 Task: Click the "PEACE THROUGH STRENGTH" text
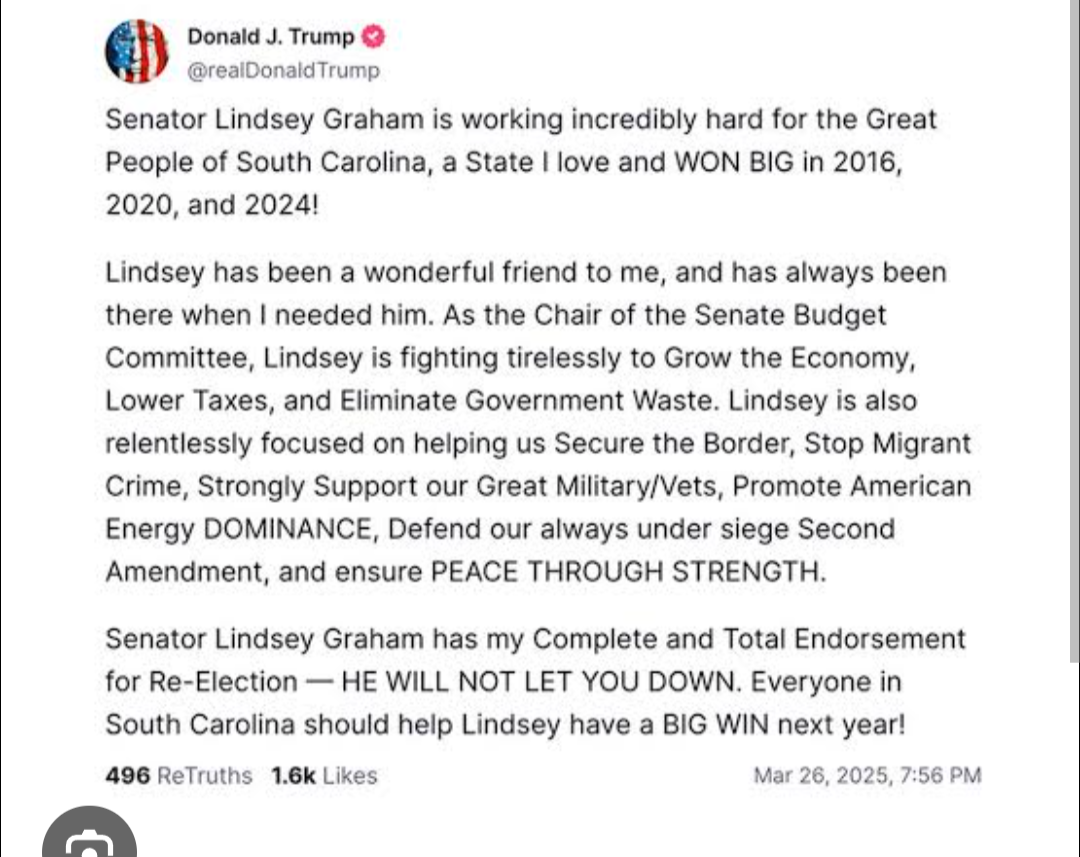coord(628,572)
